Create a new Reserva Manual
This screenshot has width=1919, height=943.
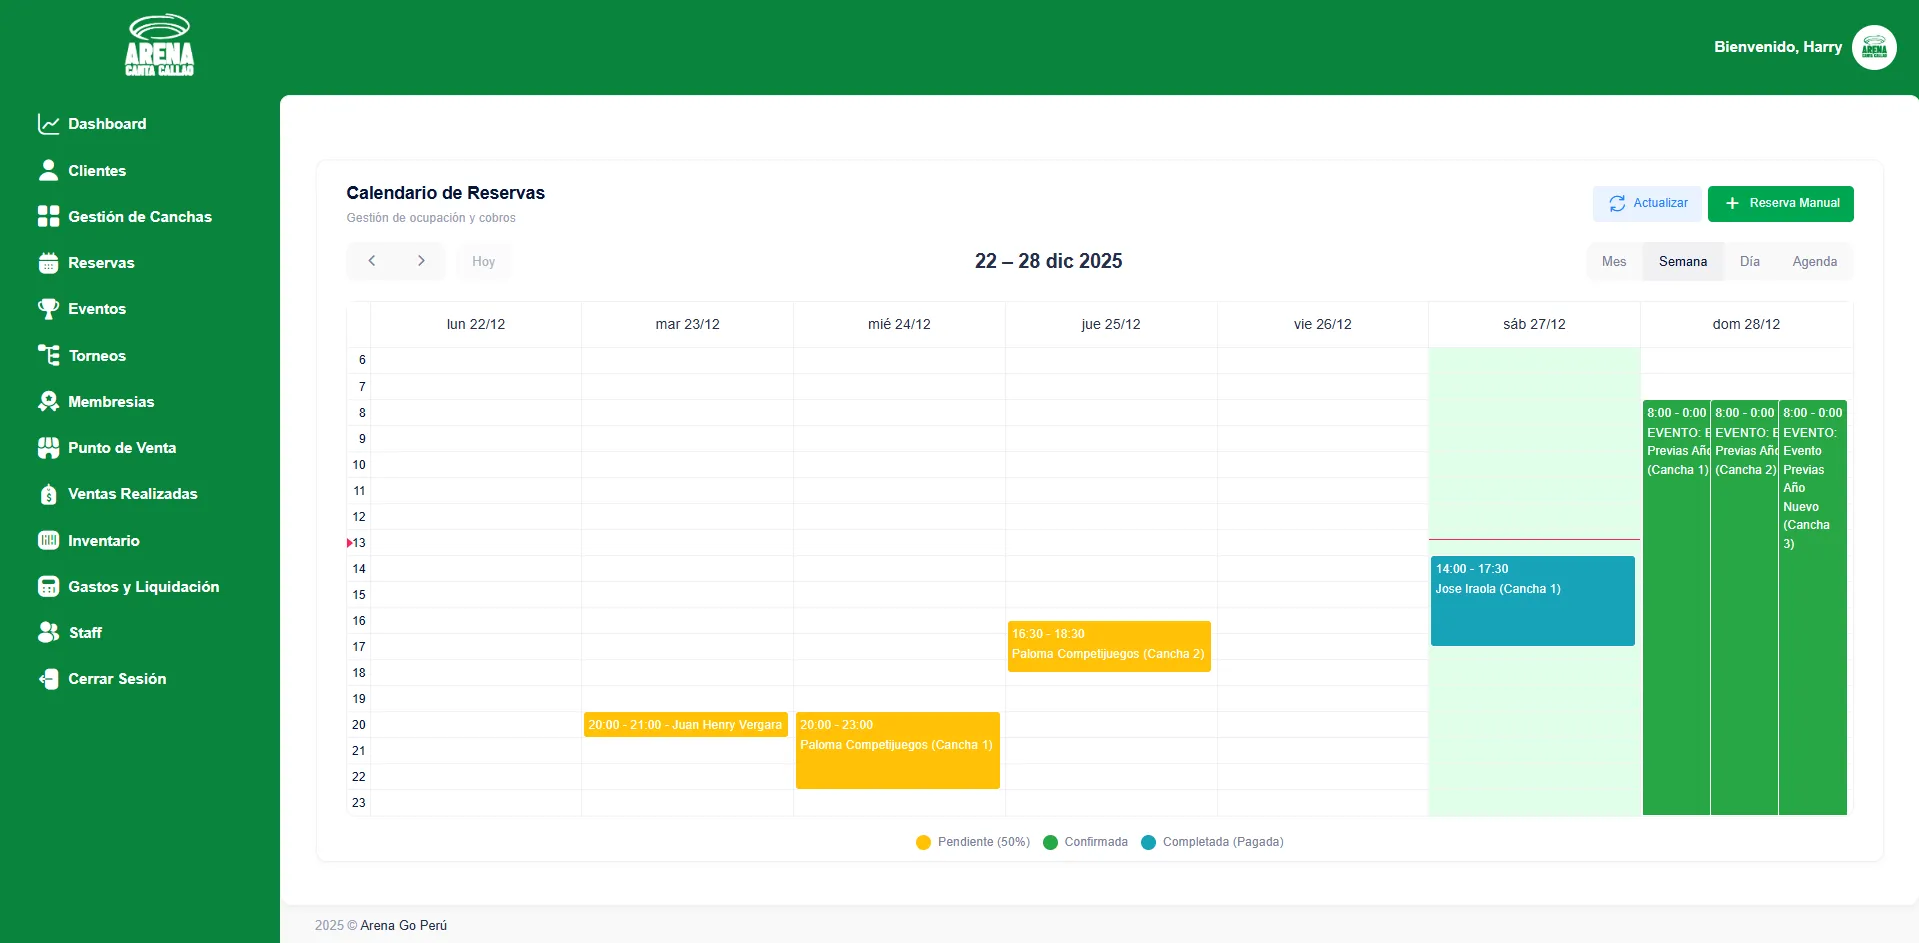1780,203
